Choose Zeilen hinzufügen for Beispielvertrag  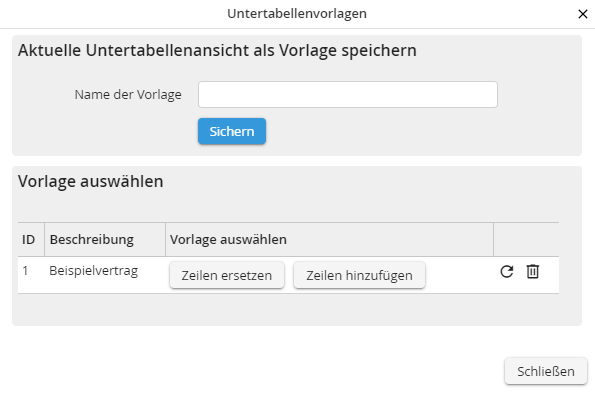tap(359, 275)
